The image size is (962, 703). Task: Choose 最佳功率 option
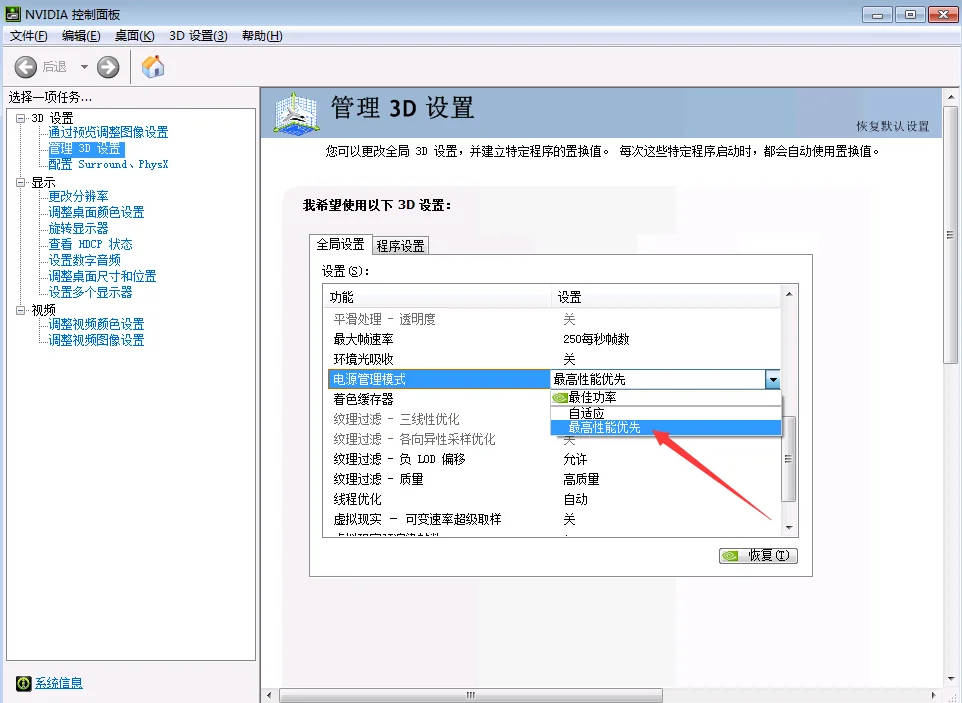[x=666, y=398]
